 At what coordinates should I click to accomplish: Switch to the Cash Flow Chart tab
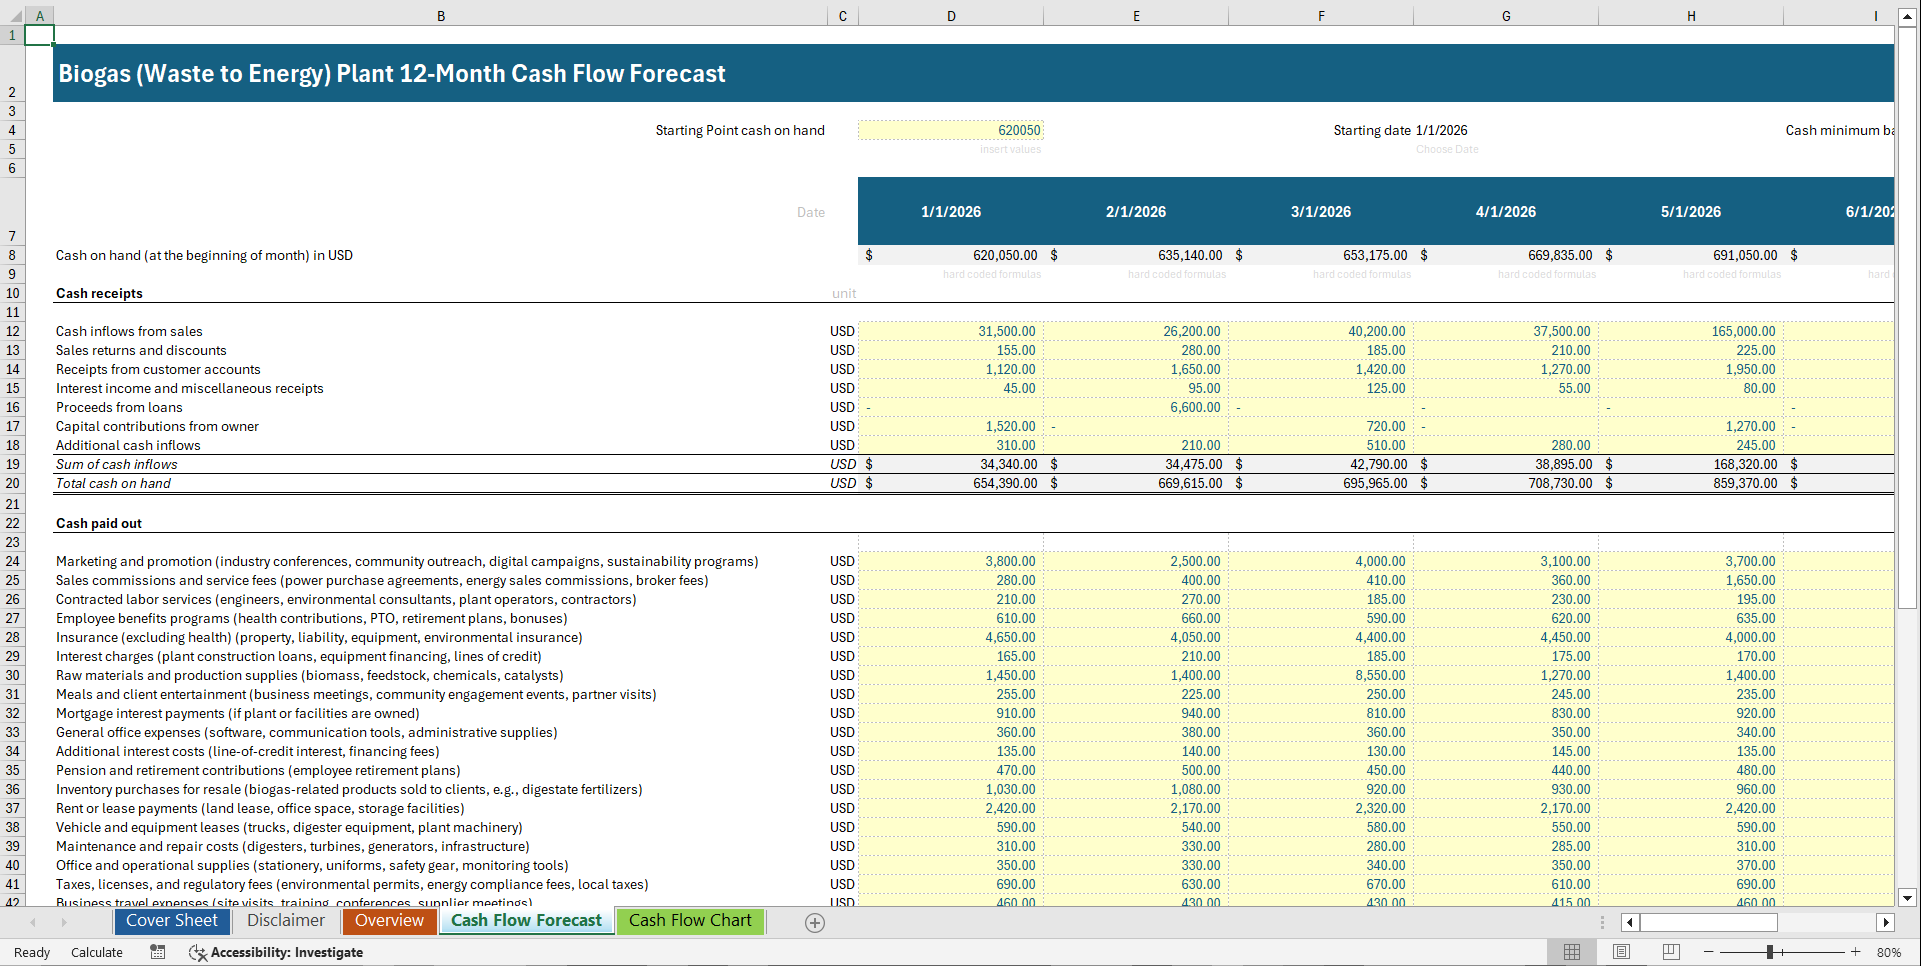point(690,921)
